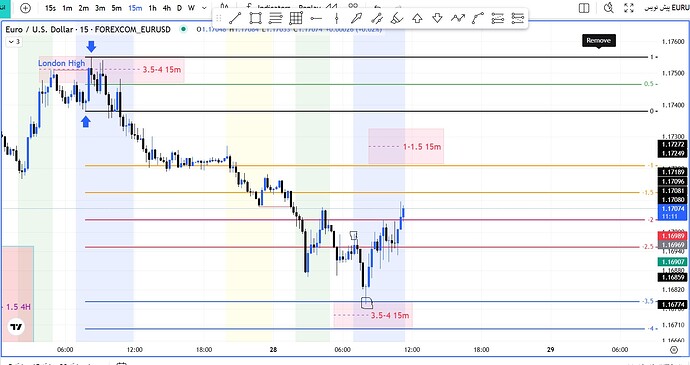This screenshot has width=690, height=365.
Task: Select the Rectangle drawing tool
Action: coord(255,18)
